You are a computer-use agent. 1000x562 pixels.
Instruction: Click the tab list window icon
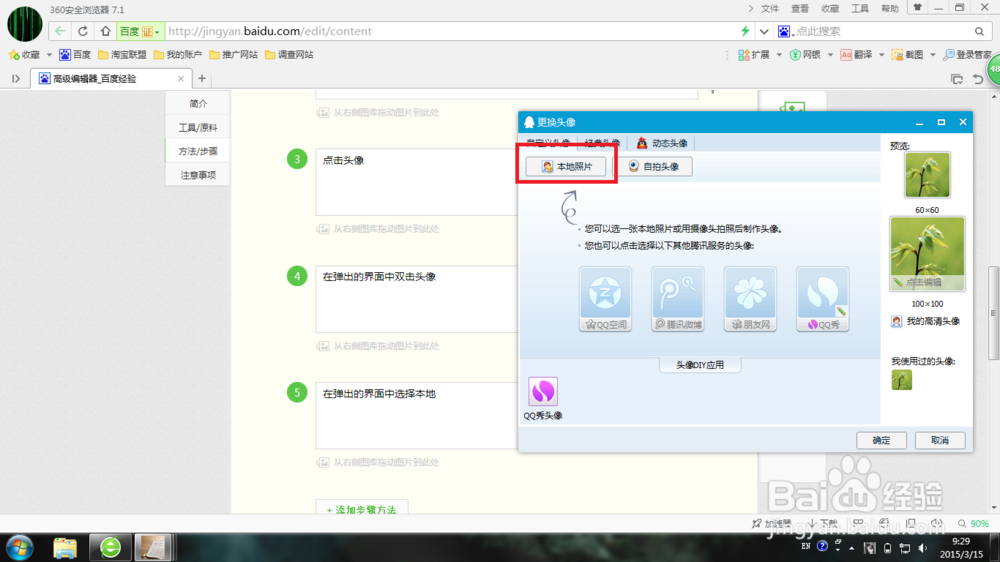[957, 79]
